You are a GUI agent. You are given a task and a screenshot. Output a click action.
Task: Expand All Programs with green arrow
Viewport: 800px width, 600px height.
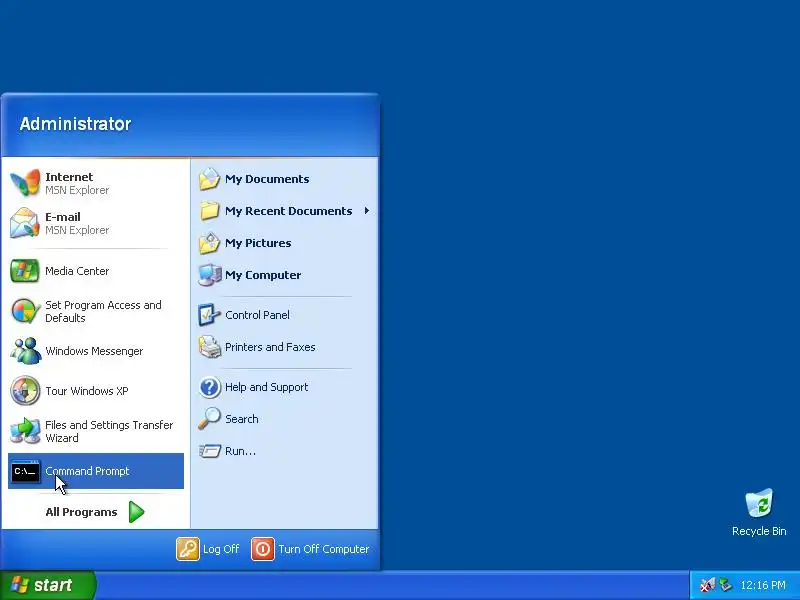pos(136,512)
